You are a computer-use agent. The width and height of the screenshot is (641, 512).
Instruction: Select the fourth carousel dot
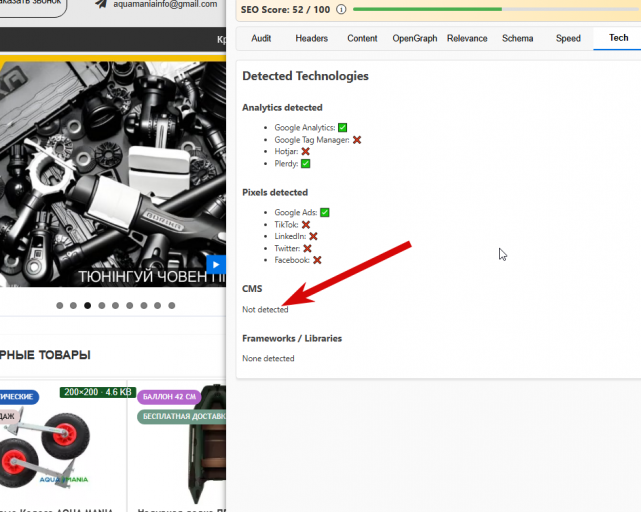[102, 305]
